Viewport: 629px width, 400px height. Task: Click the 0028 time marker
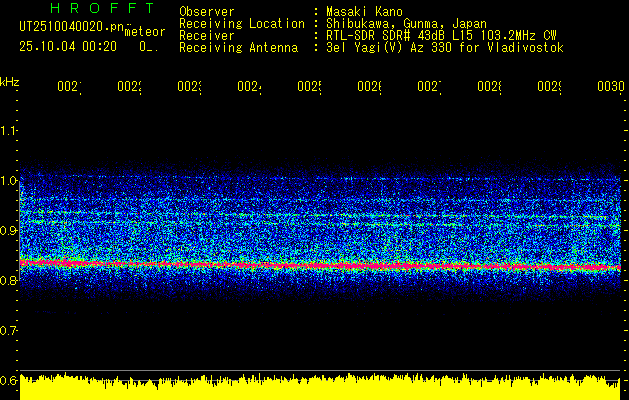coord(489,86)
